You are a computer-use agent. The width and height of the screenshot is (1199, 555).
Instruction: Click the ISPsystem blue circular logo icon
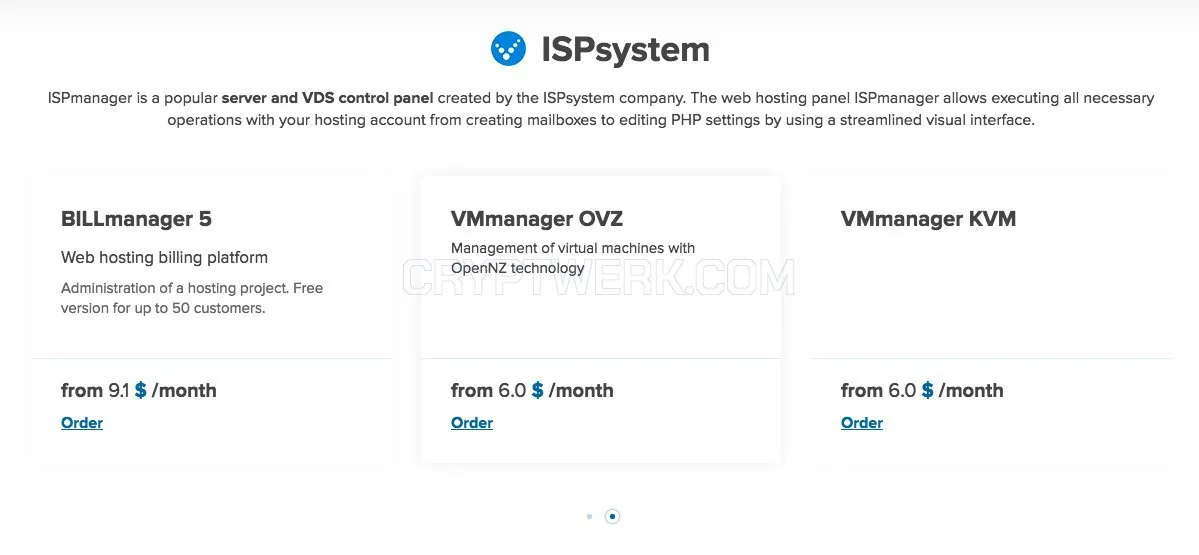(x=508, y=48)
